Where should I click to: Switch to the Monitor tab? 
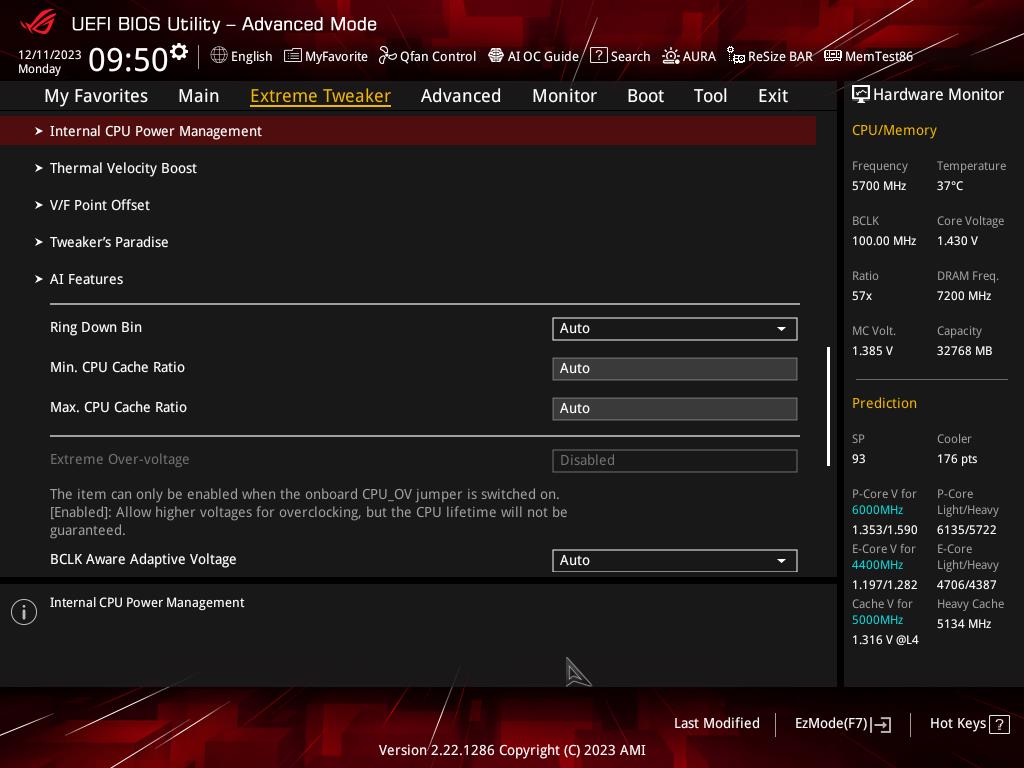564,96
